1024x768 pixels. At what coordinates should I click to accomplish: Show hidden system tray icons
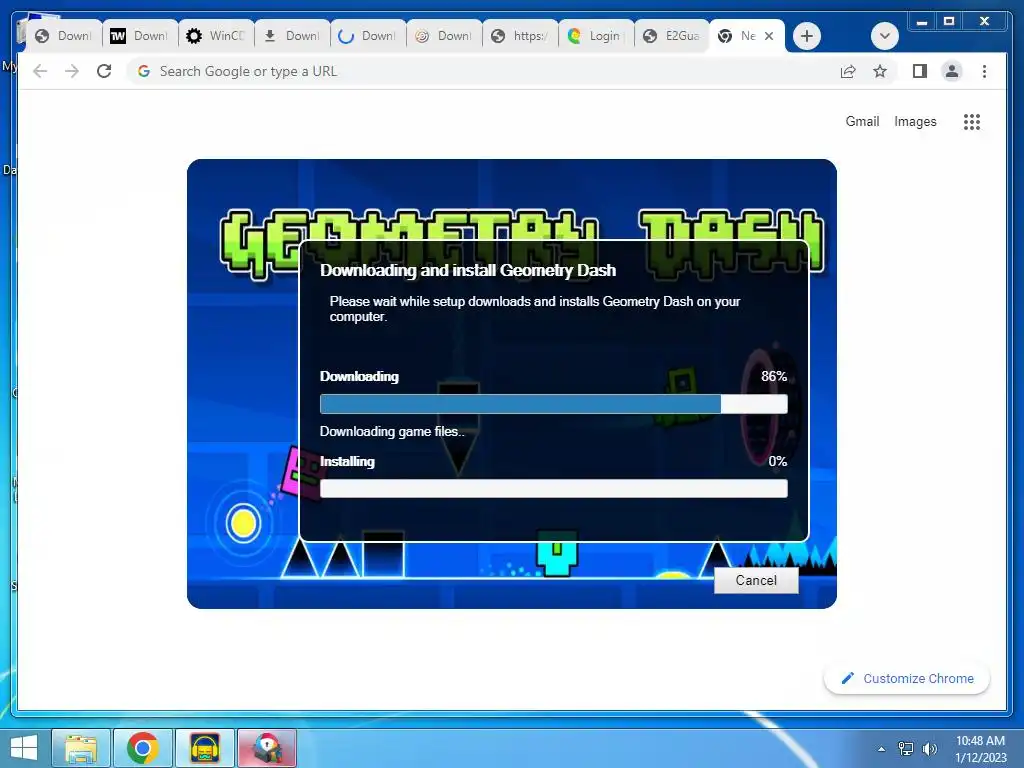click(882, 749)
